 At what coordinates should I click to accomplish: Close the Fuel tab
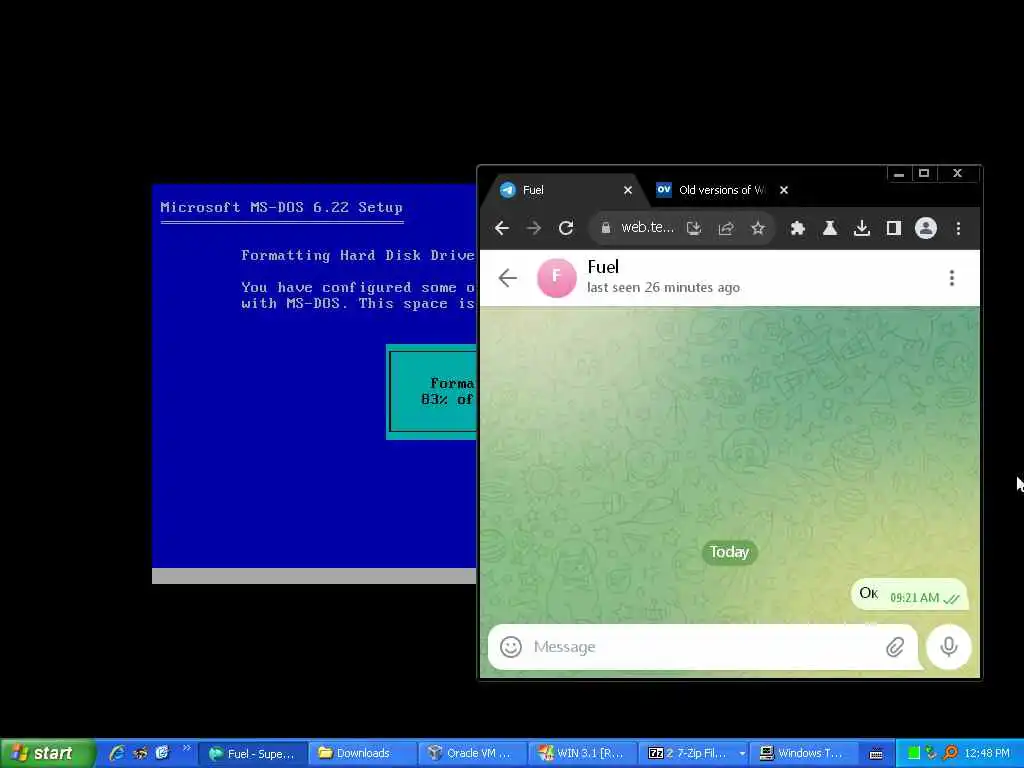[x=628, y=190]
